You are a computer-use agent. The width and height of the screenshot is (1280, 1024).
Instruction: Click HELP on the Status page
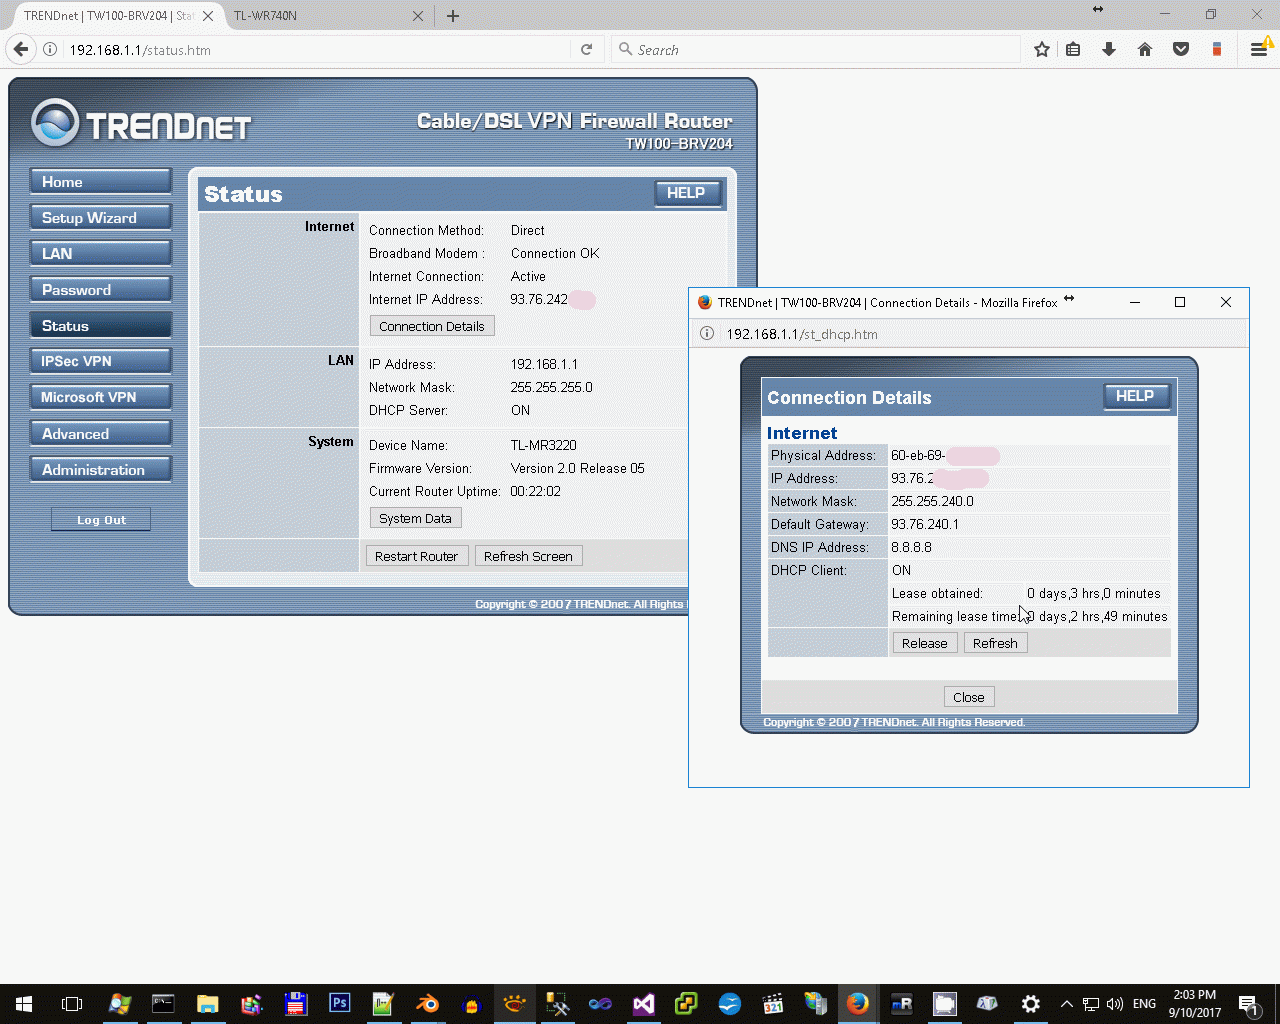pos(688,193)
